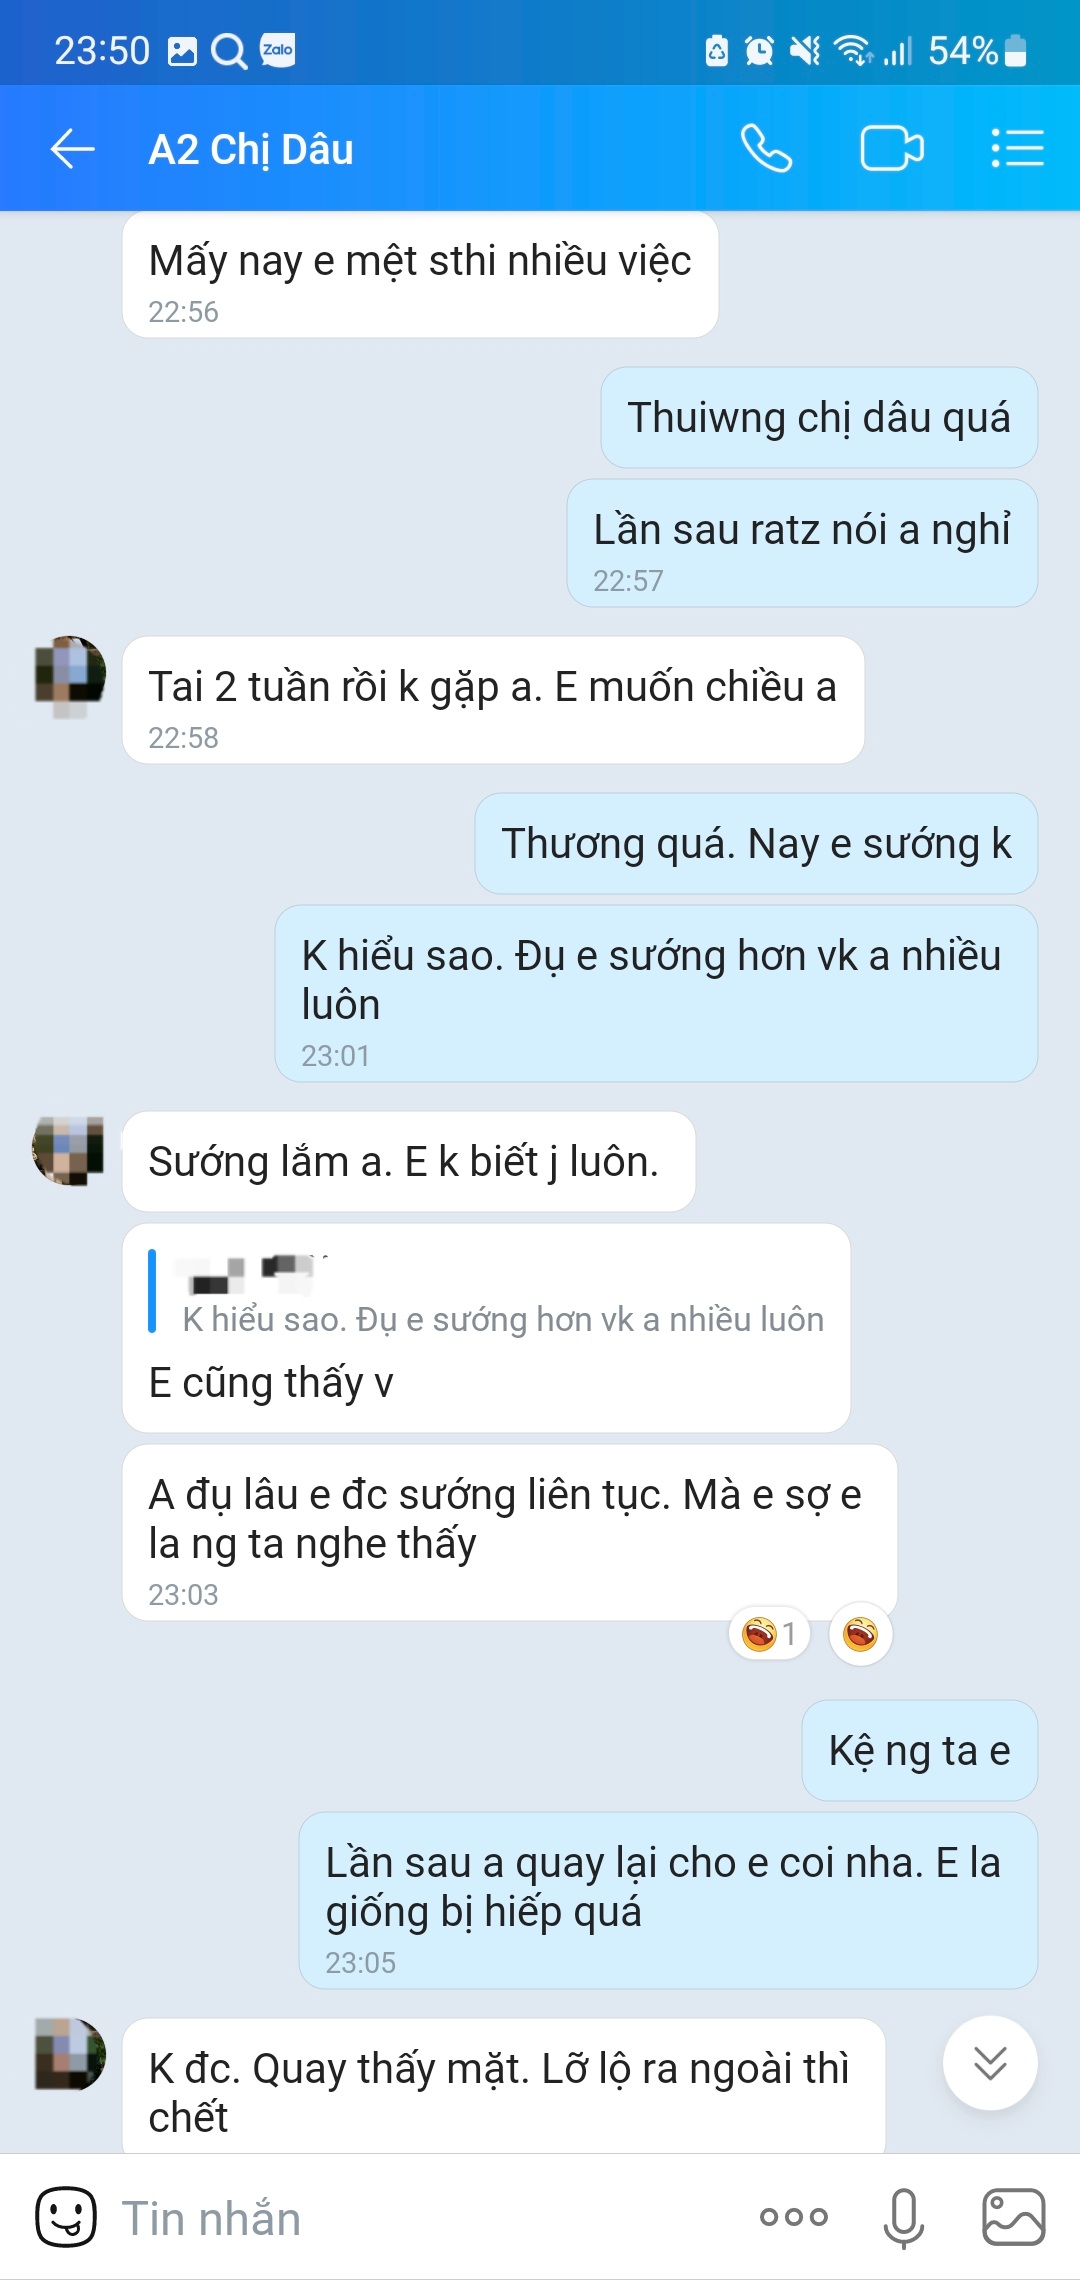Open sender avatar beside 22:58 message

(x=70, y=673)
